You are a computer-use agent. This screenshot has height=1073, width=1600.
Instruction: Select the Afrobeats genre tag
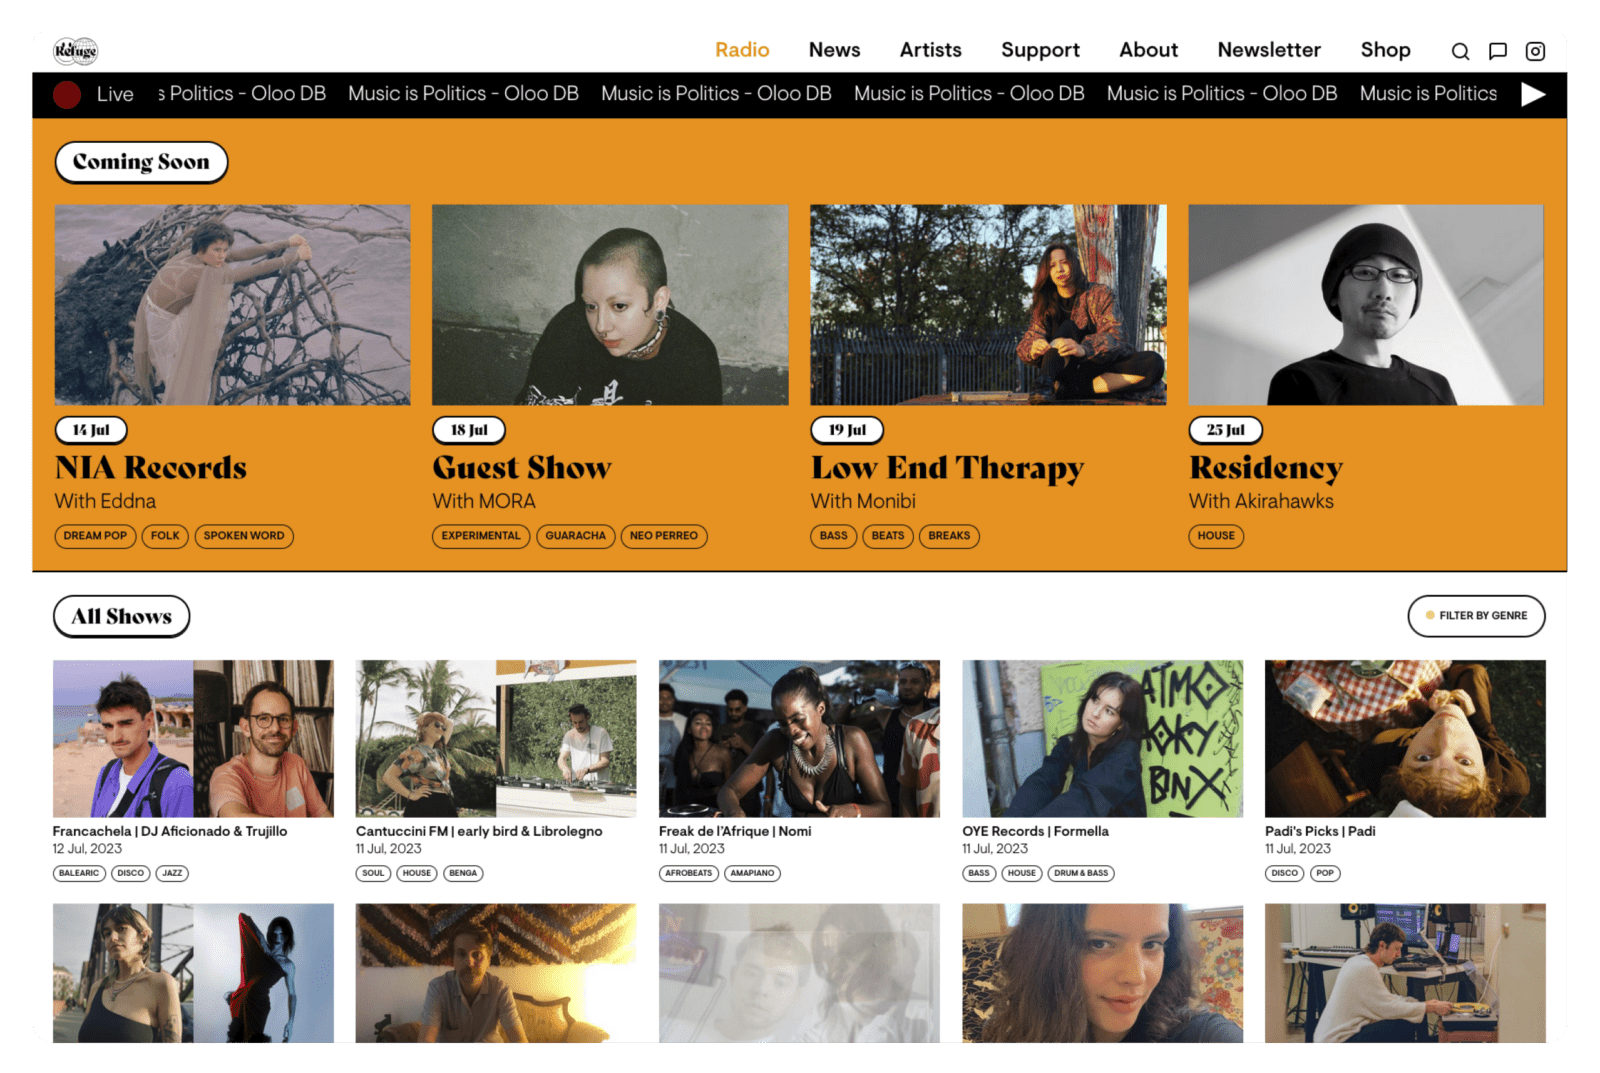689,873
